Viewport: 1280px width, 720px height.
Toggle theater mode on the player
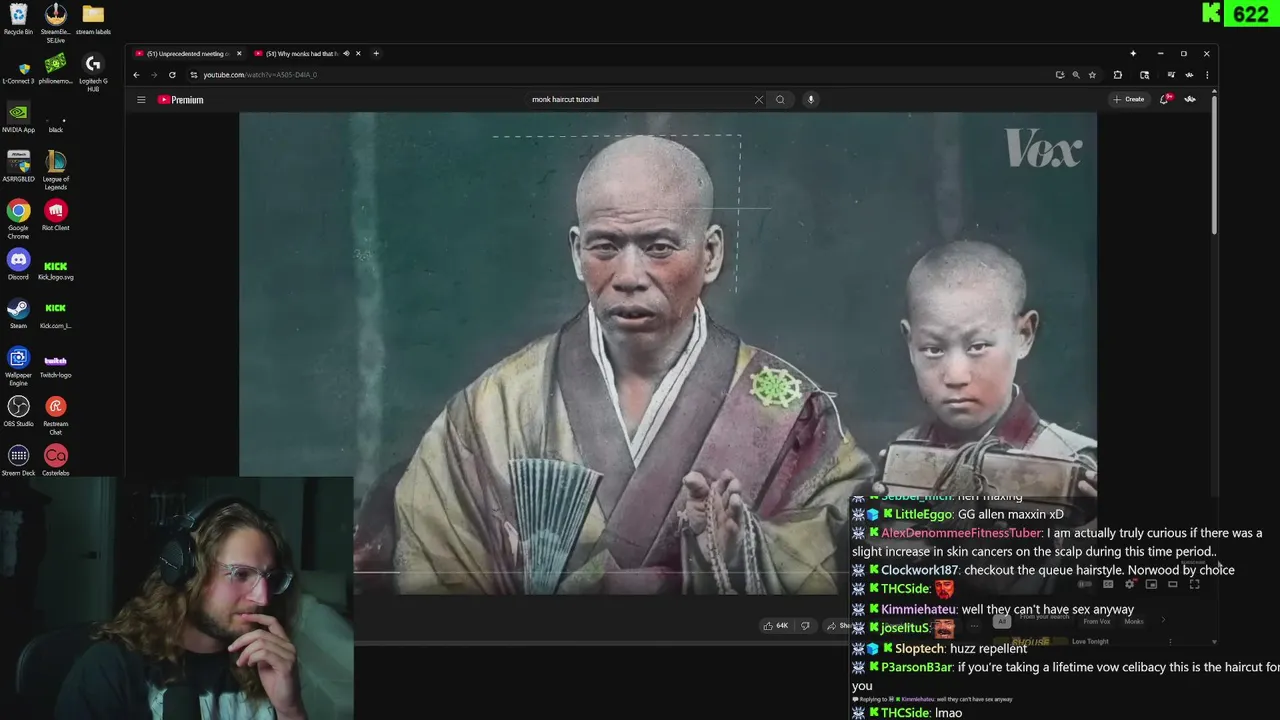[1173, 584]
